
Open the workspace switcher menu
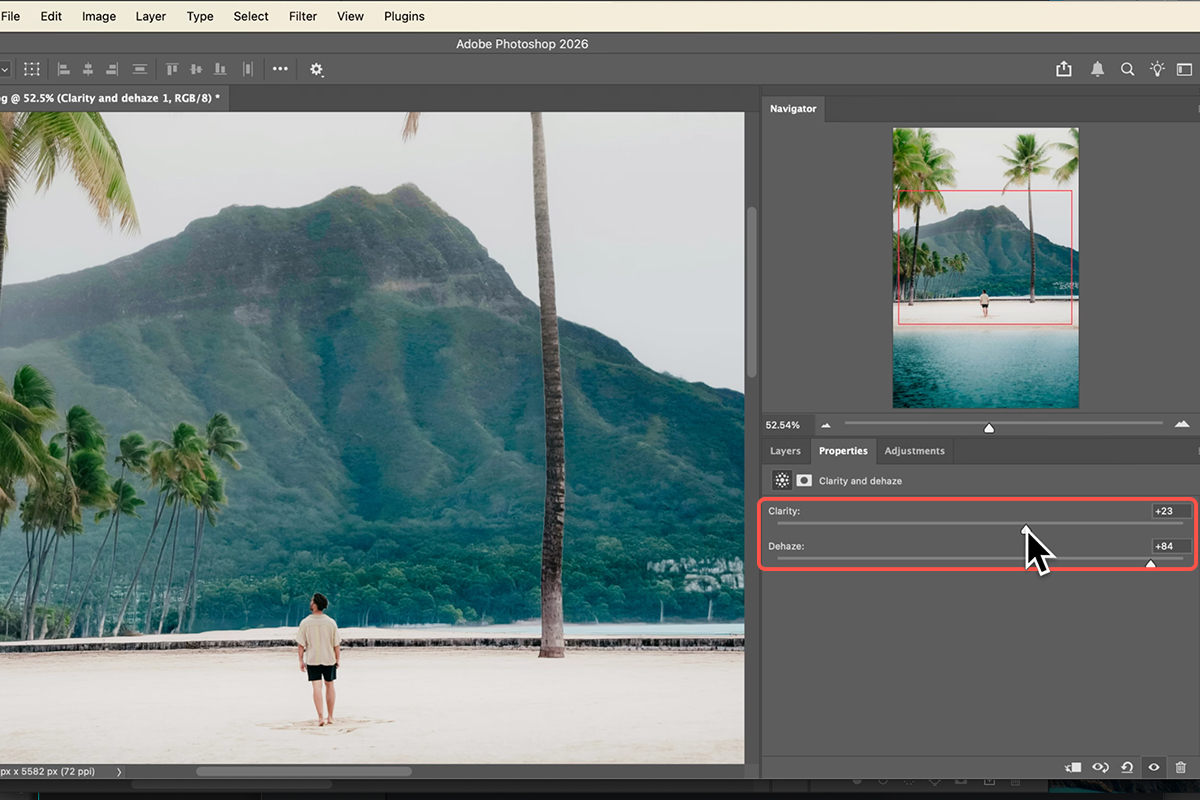pyautogui.click(x=1184, y=69)
